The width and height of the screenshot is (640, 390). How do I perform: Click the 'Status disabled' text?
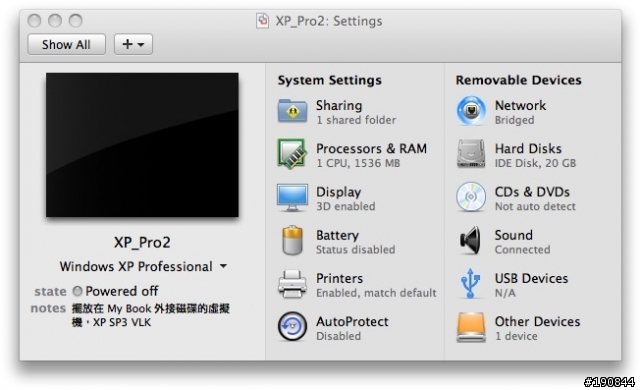click(x=356, y=250)
